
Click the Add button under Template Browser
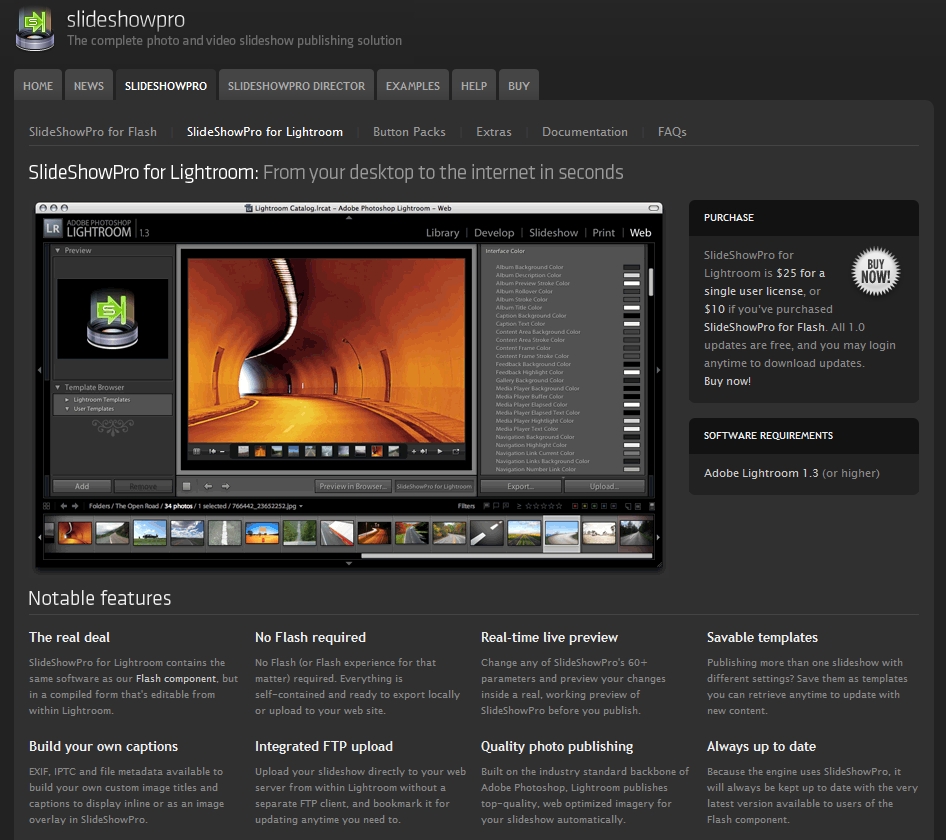tap(81, 486)
